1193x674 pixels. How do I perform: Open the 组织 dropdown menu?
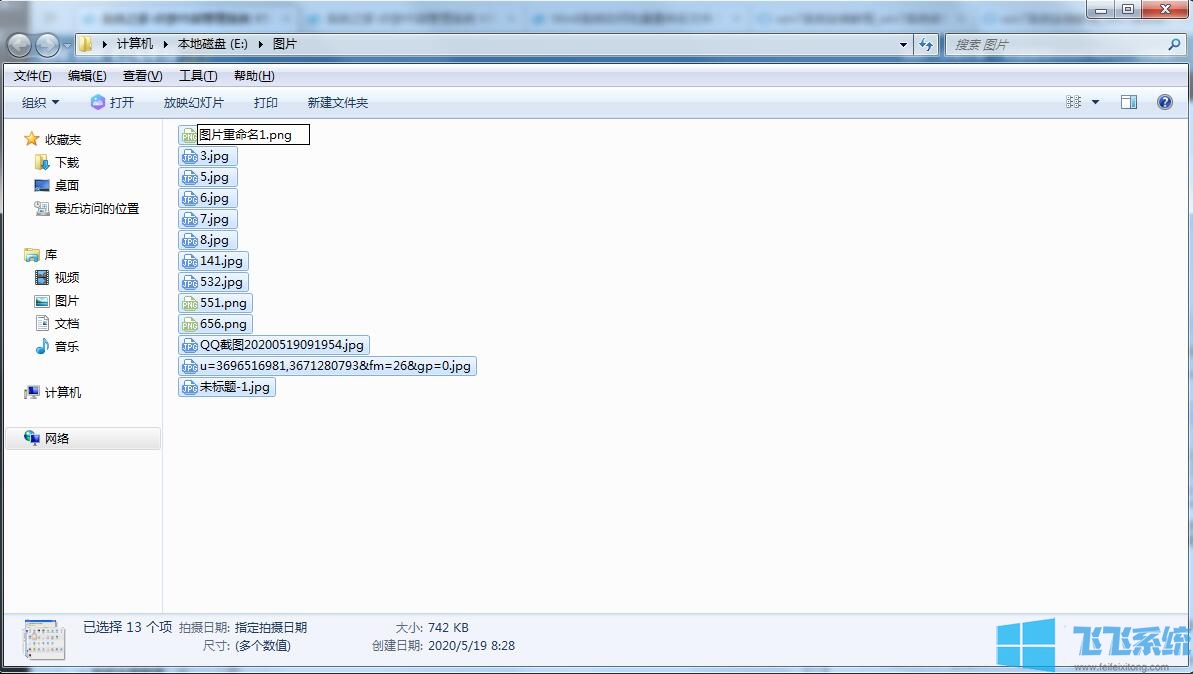click(x=39, y=102)
